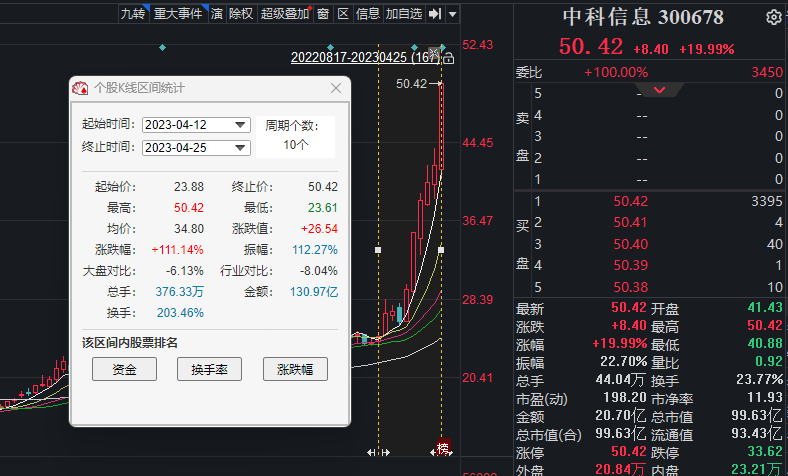Open the settings gear beside 中科信息 300678

[773, 18]
